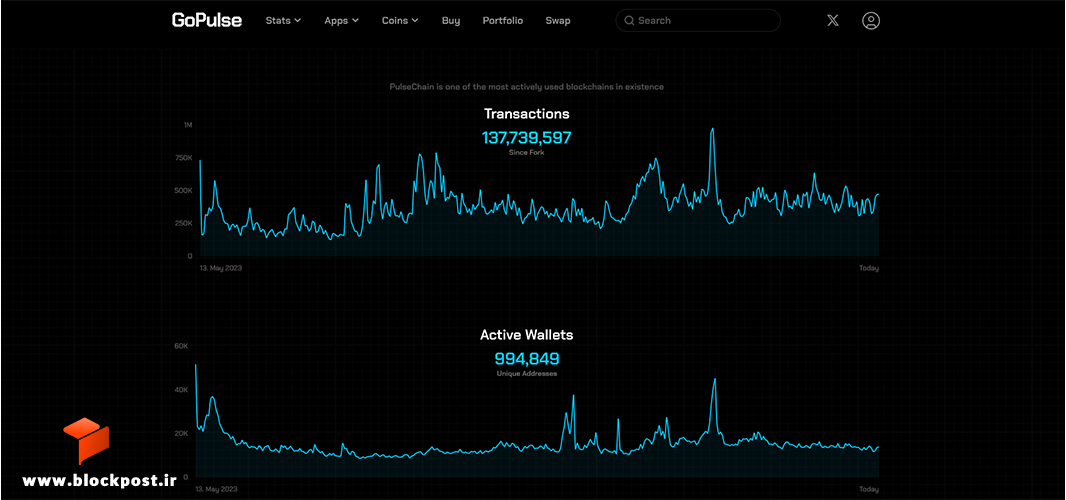Open the Portfolio page
Image resolution: width=1066 pixels, height=500 pixels.
(x=503, y=20)
